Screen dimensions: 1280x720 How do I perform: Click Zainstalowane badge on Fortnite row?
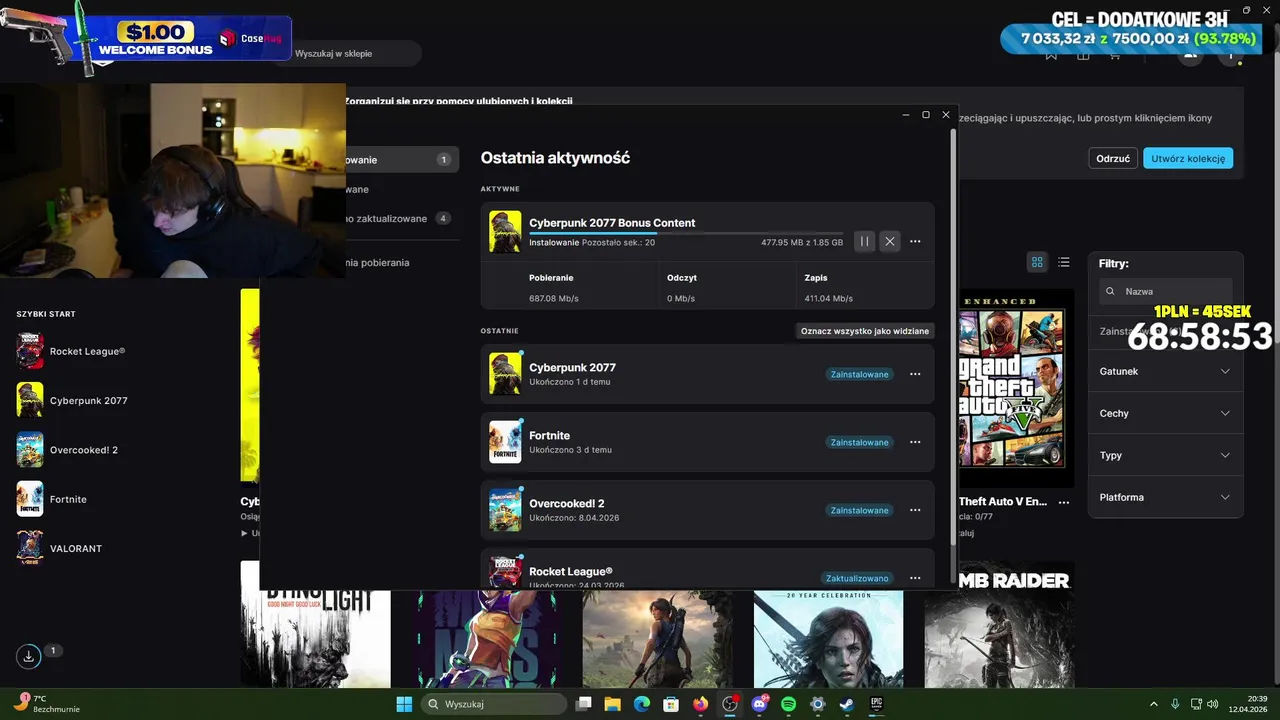(860, 442)
